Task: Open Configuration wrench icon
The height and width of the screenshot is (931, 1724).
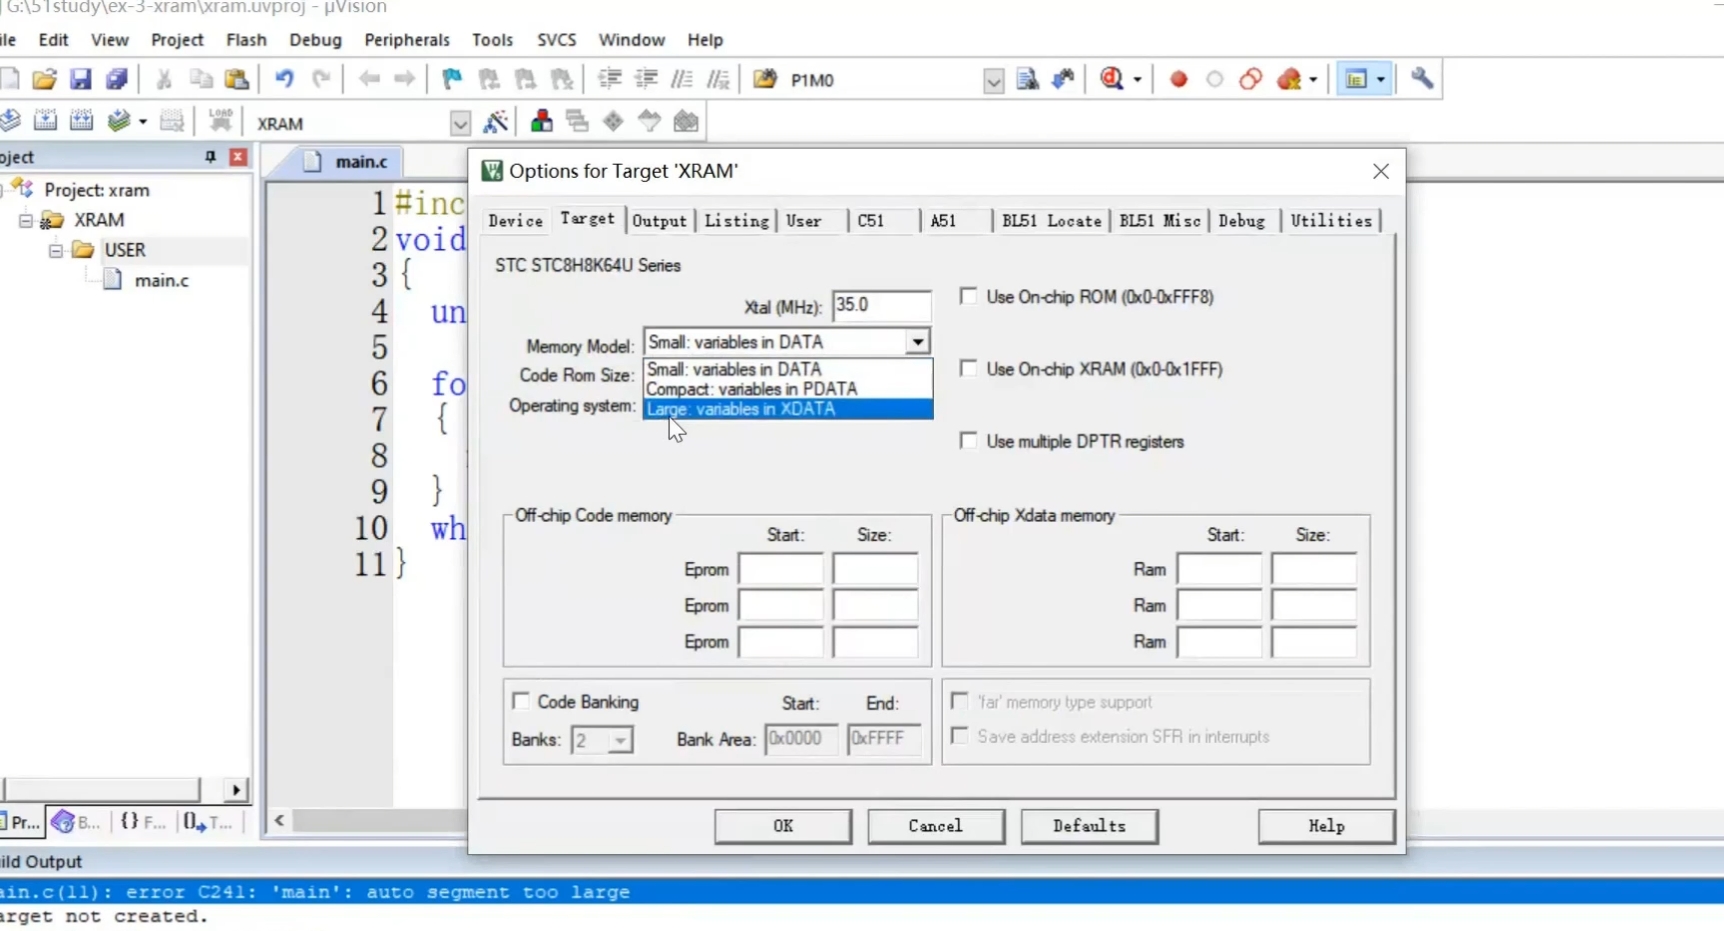Action: point(1422,79)
